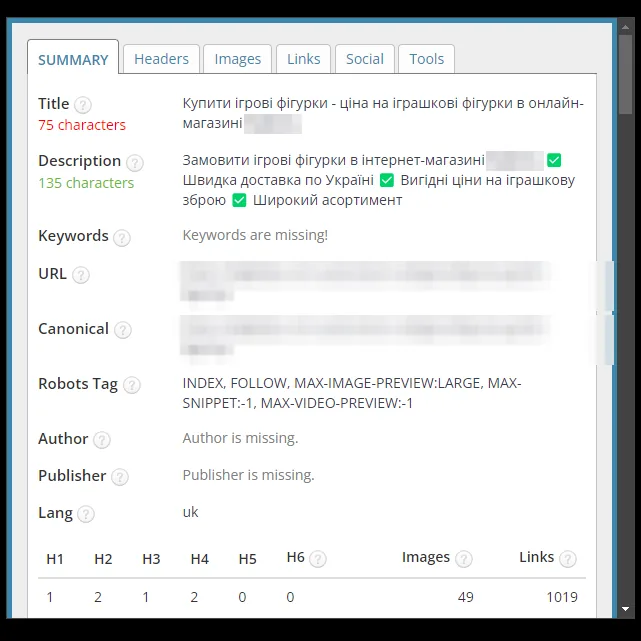The width and height of the screenshot is (641, 641).
Task: Click the blurred URL value
Action: [365, 281]
